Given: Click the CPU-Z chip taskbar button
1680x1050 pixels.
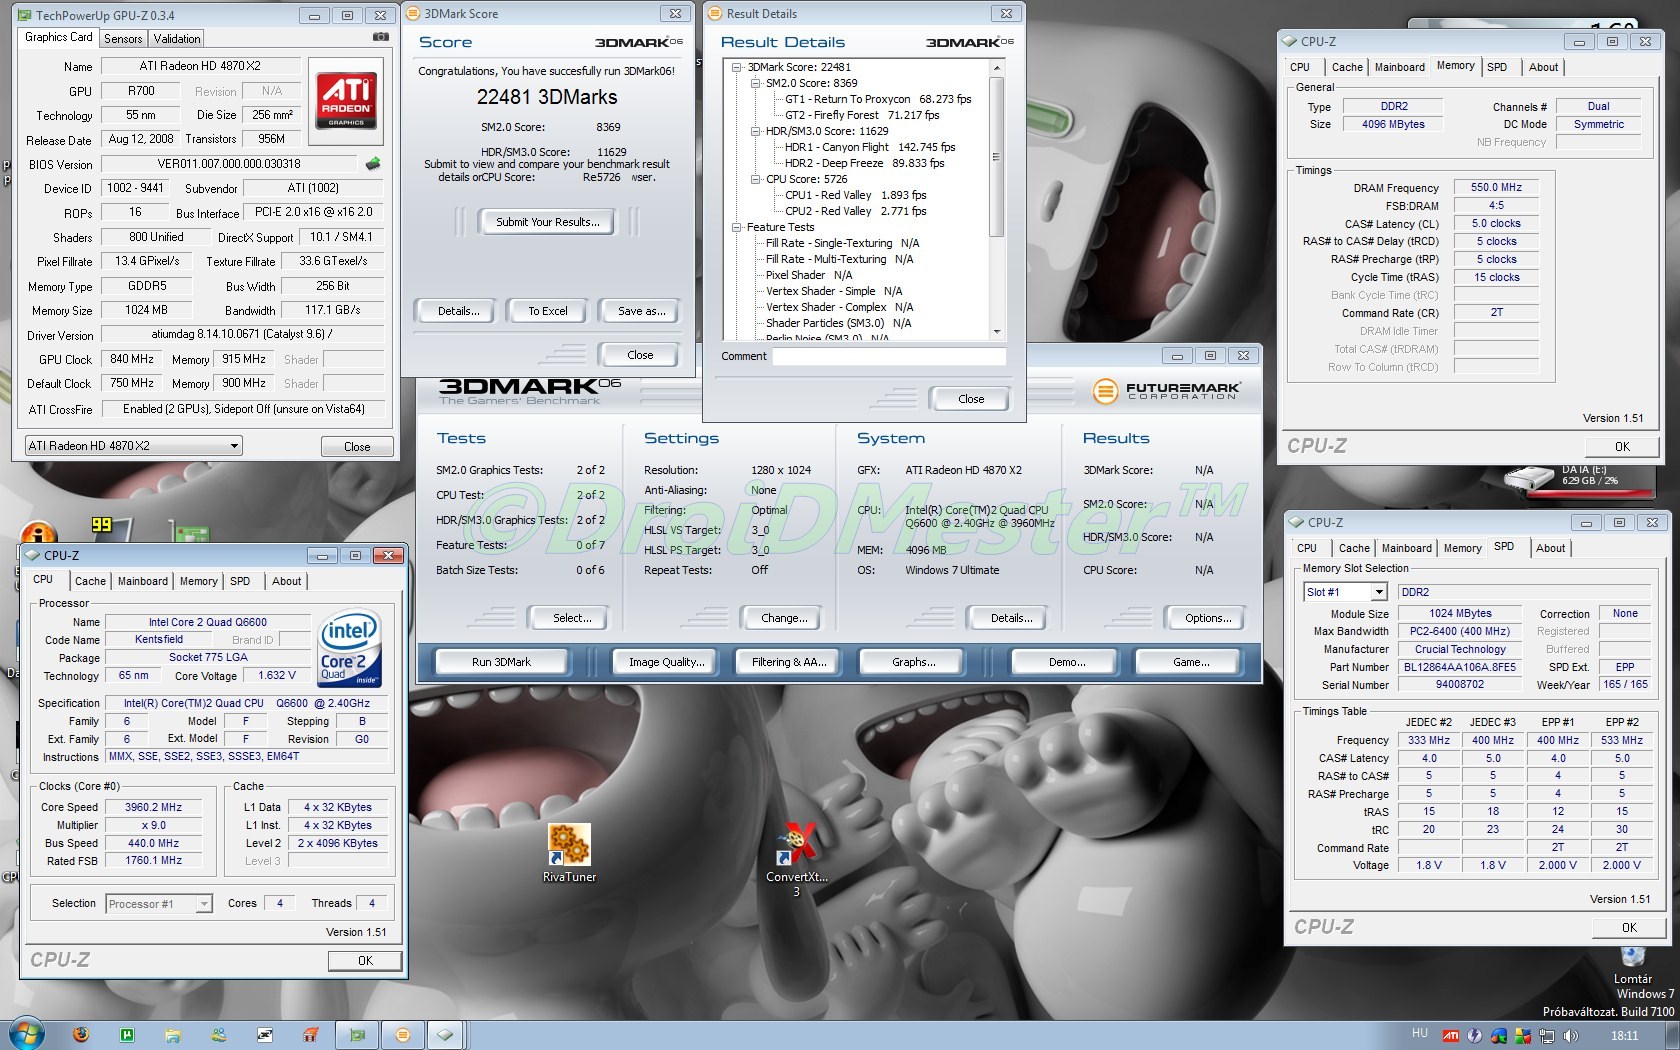Looking at the screenshot, I should (x=445, y=1035).
